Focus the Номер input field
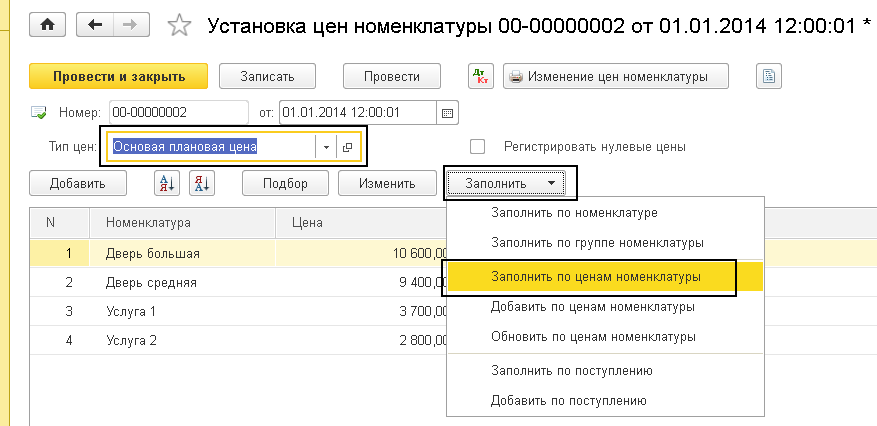Viewport: 877px width, 426px height. click(x=179, y=112)
